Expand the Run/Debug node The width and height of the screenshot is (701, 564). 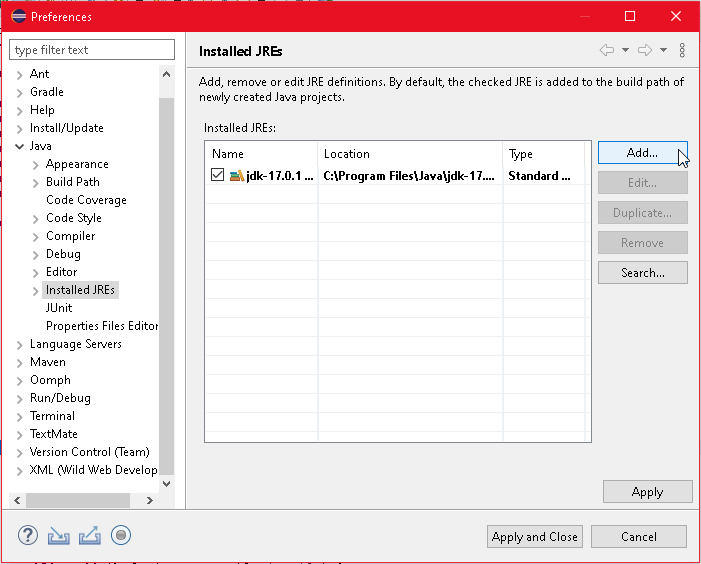point(19,399)
